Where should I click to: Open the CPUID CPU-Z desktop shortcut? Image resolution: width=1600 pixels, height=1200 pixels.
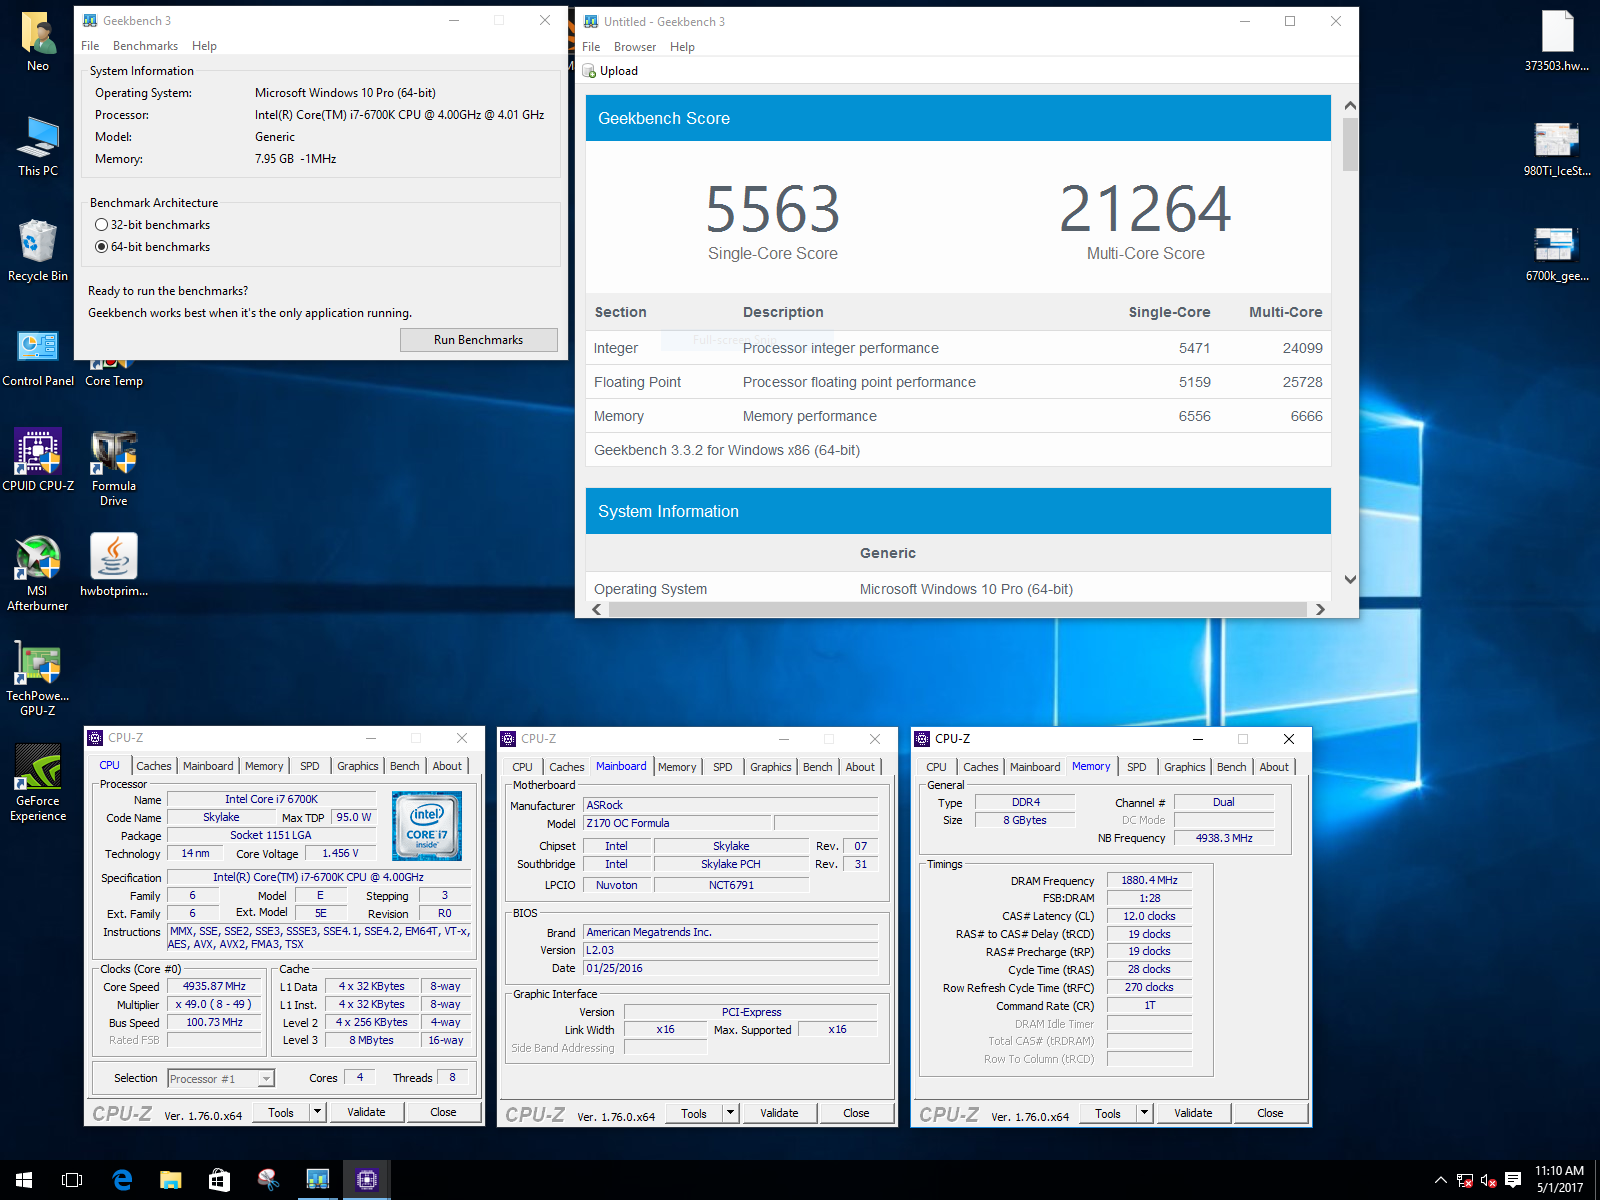tap(38, 460)
